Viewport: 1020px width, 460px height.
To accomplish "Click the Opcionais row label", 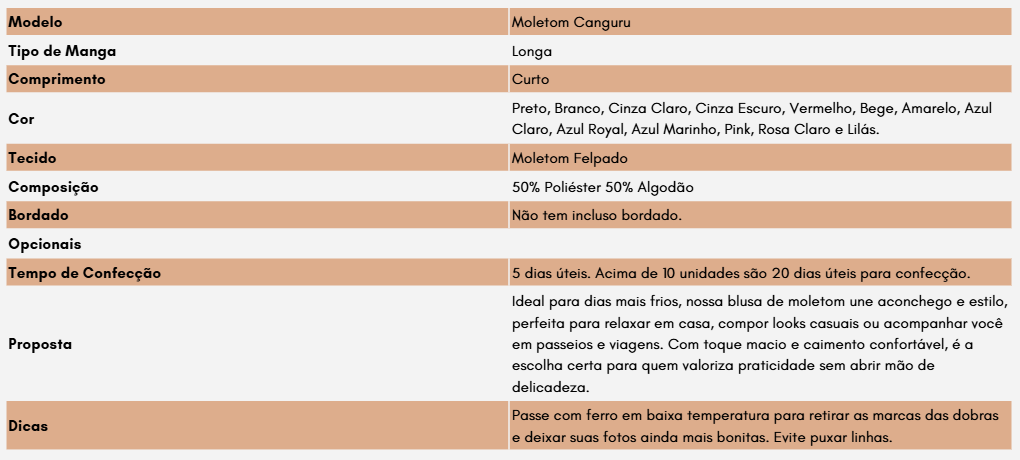I will point(45,245).
